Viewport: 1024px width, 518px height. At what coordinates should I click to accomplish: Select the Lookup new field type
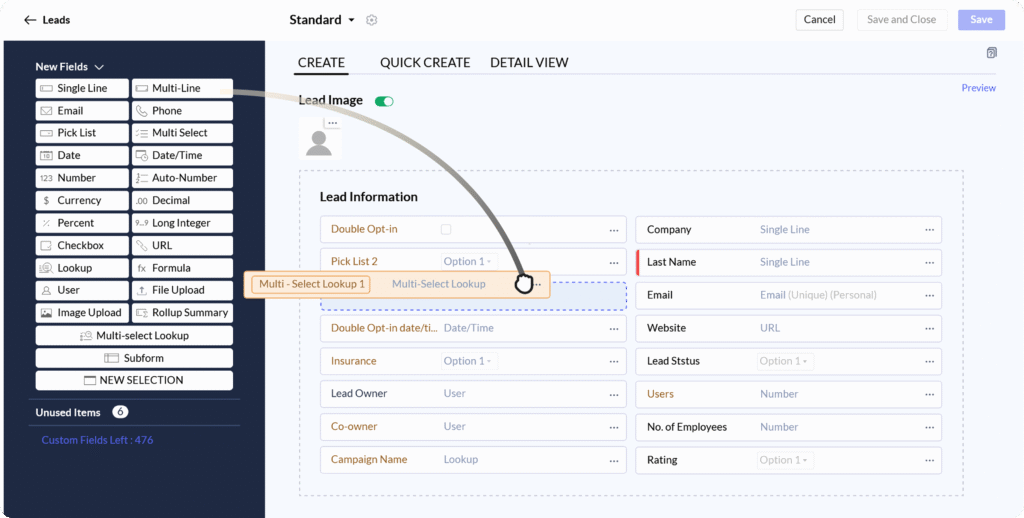(x=82, y=268)
